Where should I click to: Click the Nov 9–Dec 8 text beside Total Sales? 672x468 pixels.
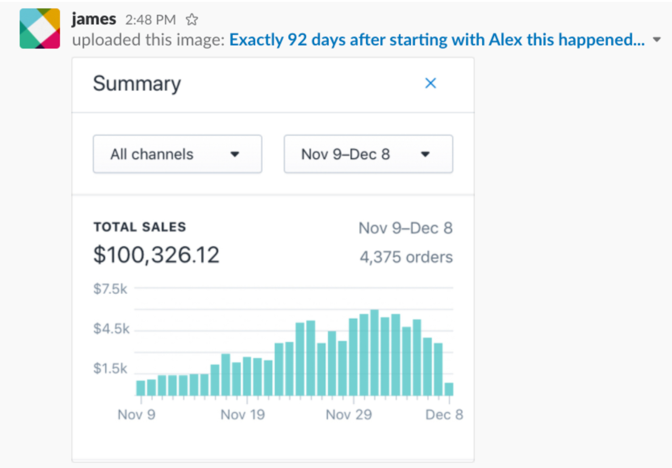pyautogui.click(x=405, y=228)
